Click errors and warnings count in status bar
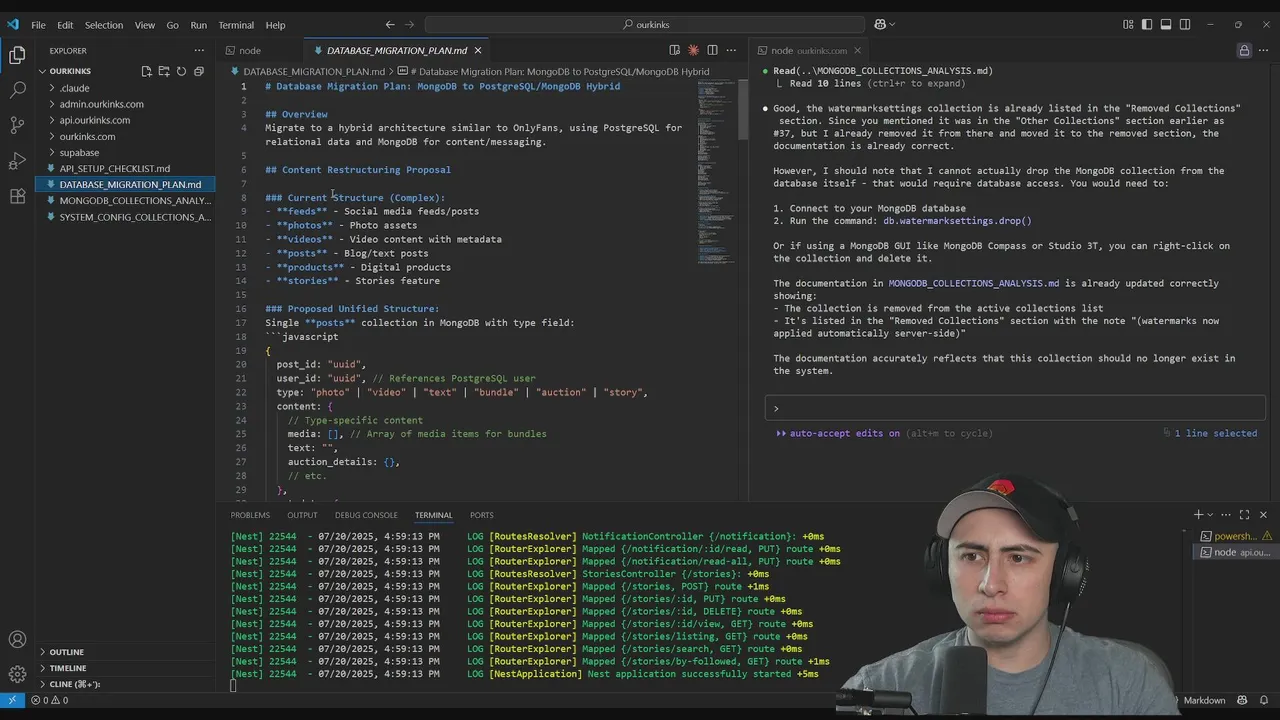The width and height of the screenshot is (1280, 720). [x=50, y=700]
